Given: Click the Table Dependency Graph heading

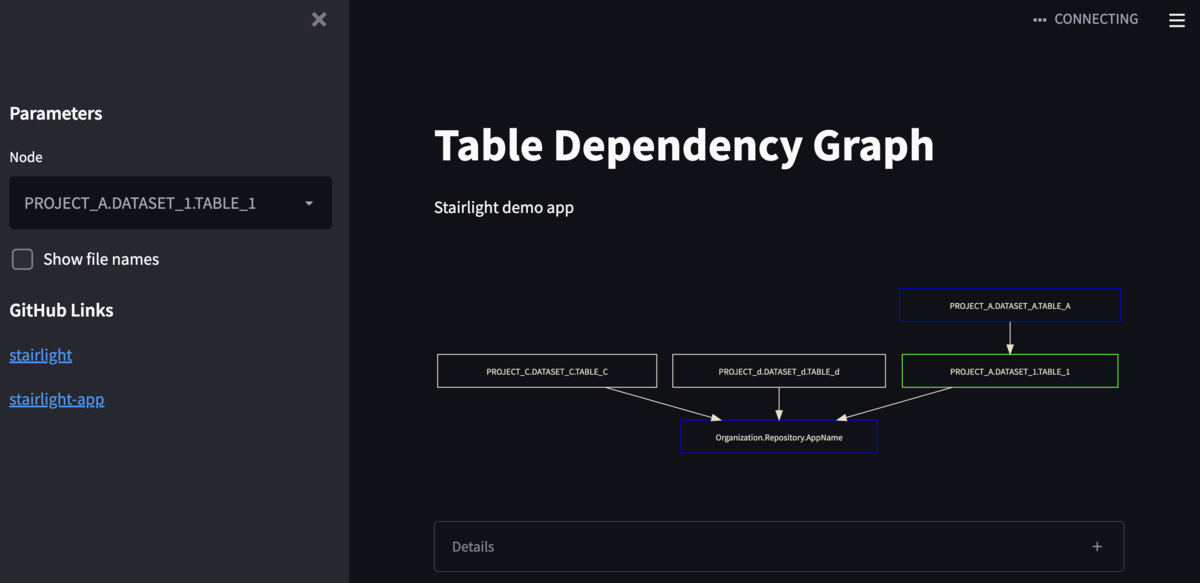Looking at the screenshot, I should 684,146.
